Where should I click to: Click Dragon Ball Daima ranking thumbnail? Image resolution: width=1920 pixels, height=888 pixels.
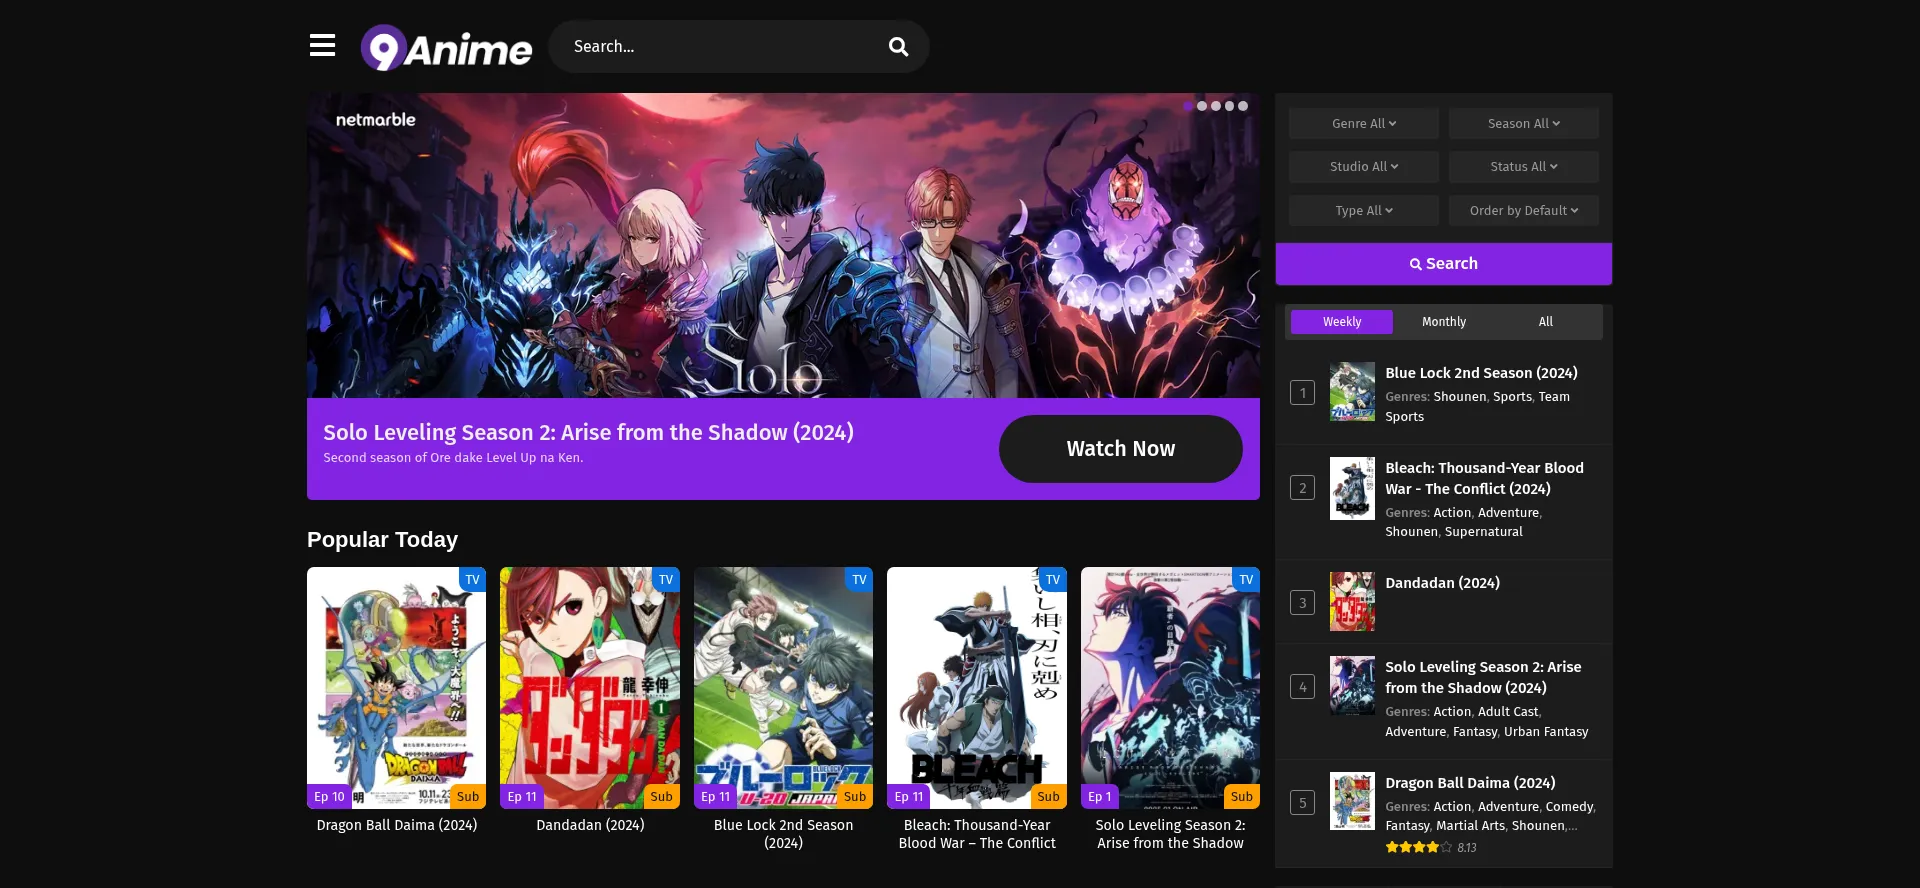click(1352, 800)
